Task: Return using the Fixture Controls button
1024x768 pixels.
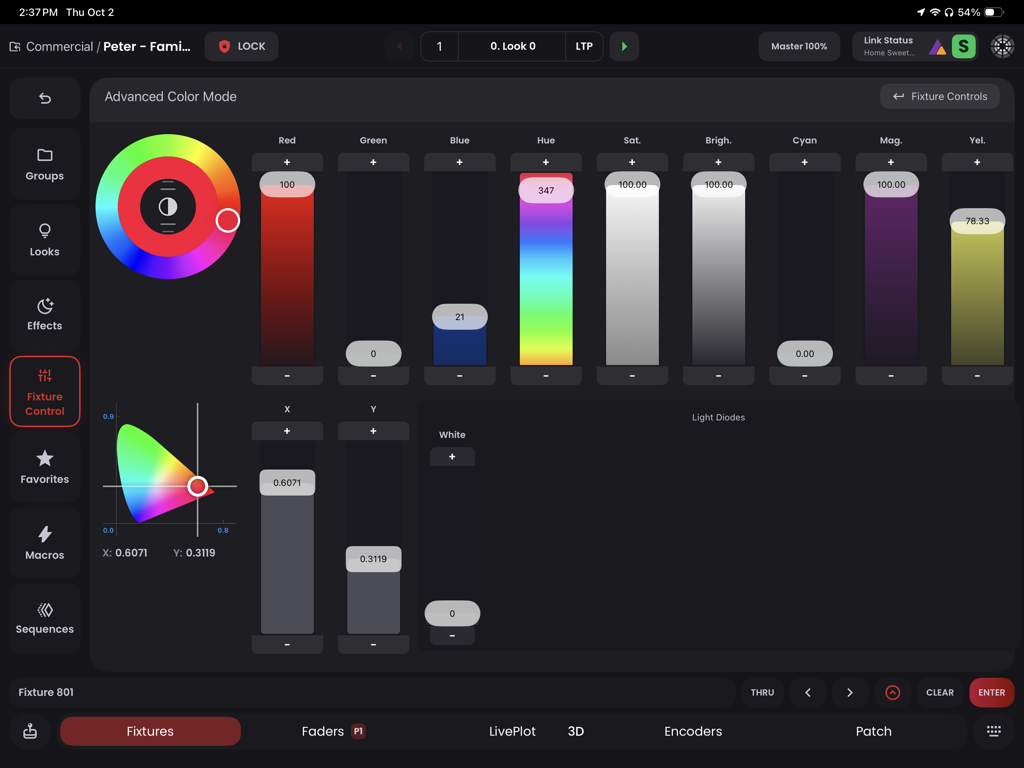Action: click(939, 96)
